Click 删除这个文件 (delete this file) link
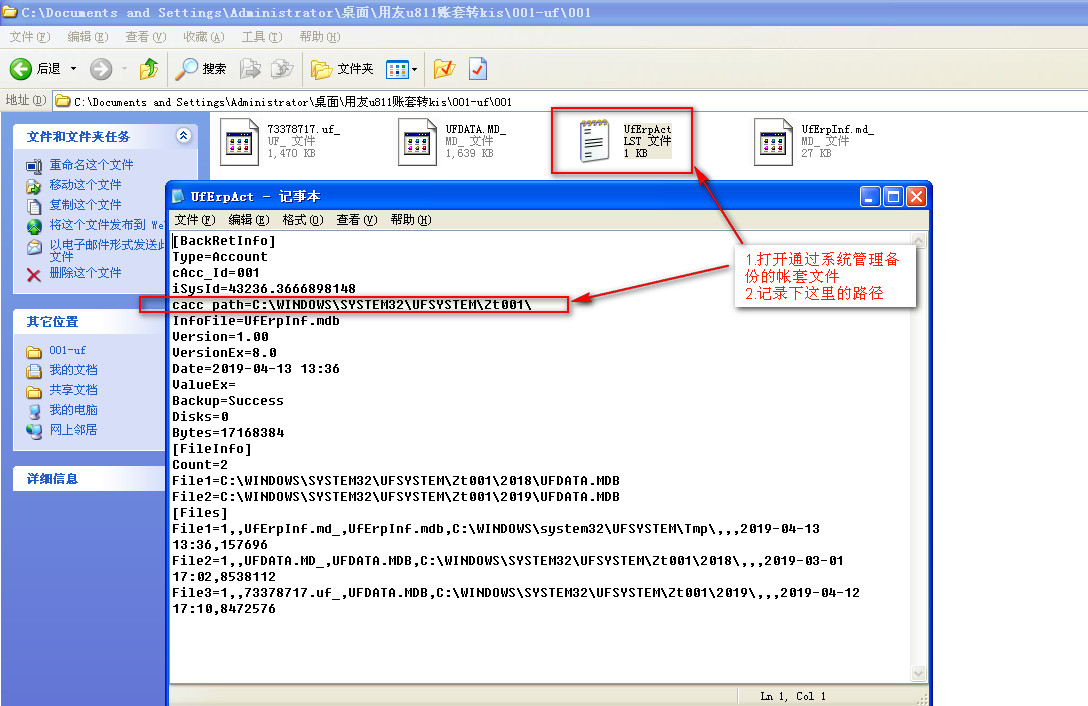 85,273
